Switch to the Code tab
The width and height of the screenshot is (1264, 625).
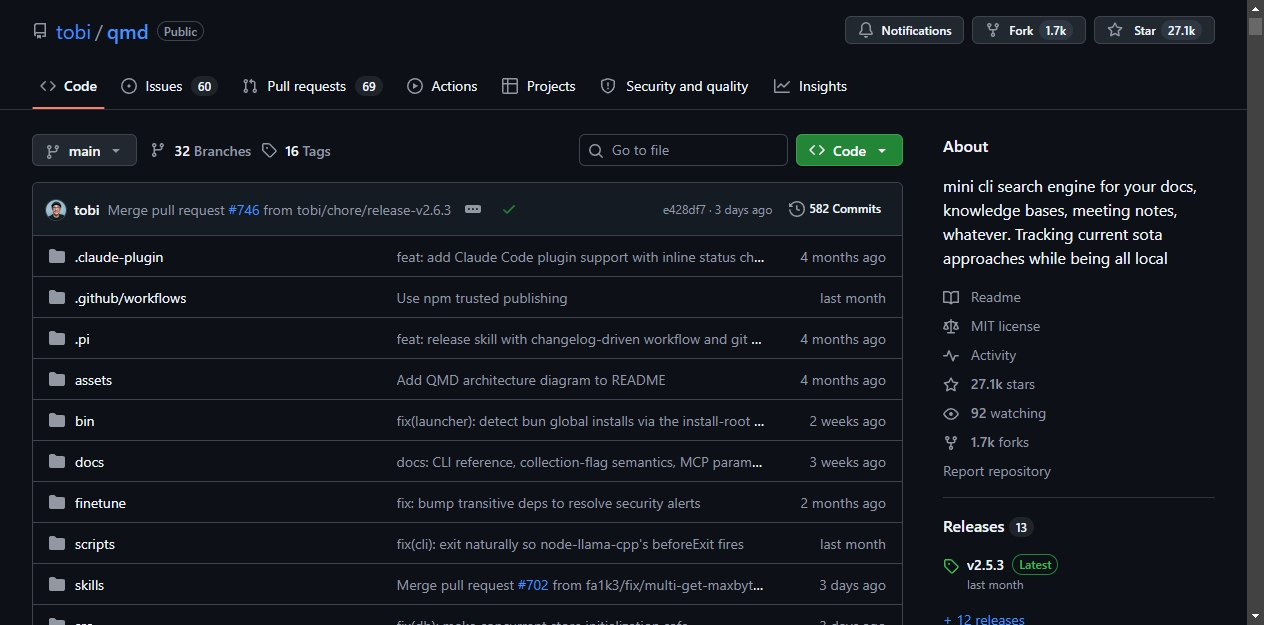pos(68,86)
